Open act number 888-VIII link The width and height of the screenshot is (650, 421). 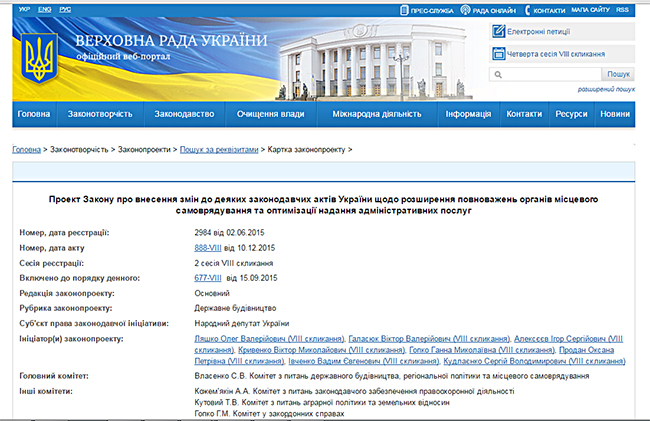[208, 247]
